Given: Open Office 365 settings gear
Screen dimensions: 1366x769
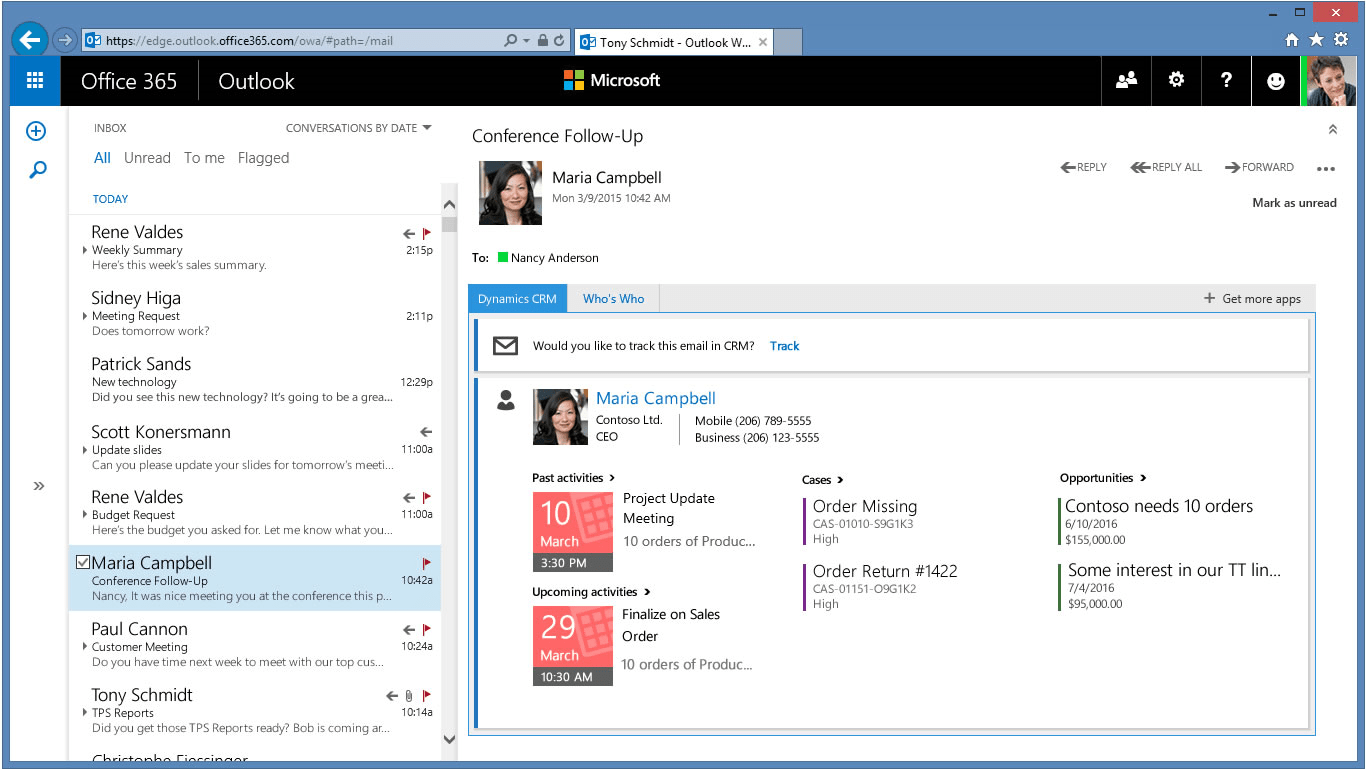Looking at the screenshot, I should coord(1176,81).
